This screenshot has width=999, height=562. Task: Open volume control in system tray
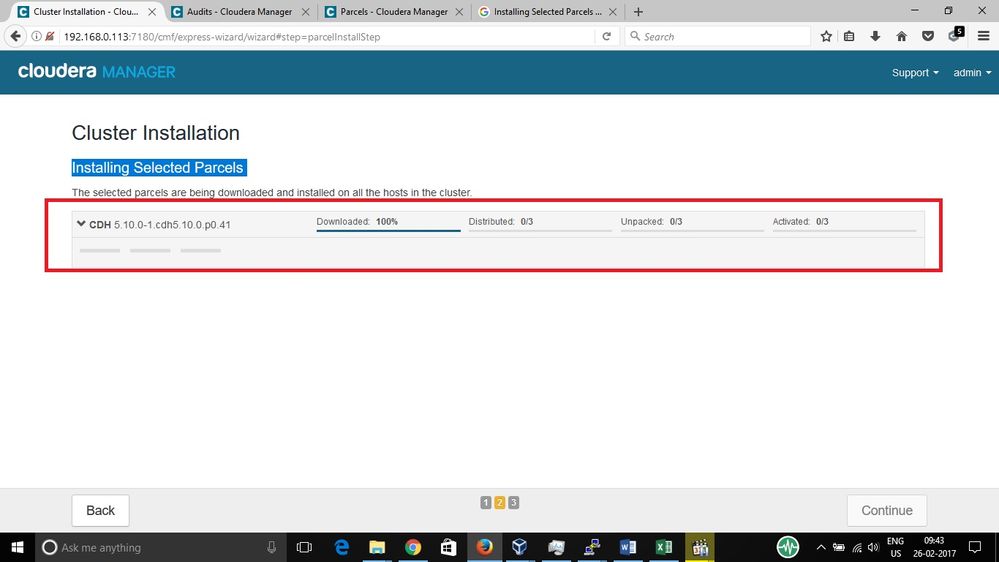pos(873,547)
